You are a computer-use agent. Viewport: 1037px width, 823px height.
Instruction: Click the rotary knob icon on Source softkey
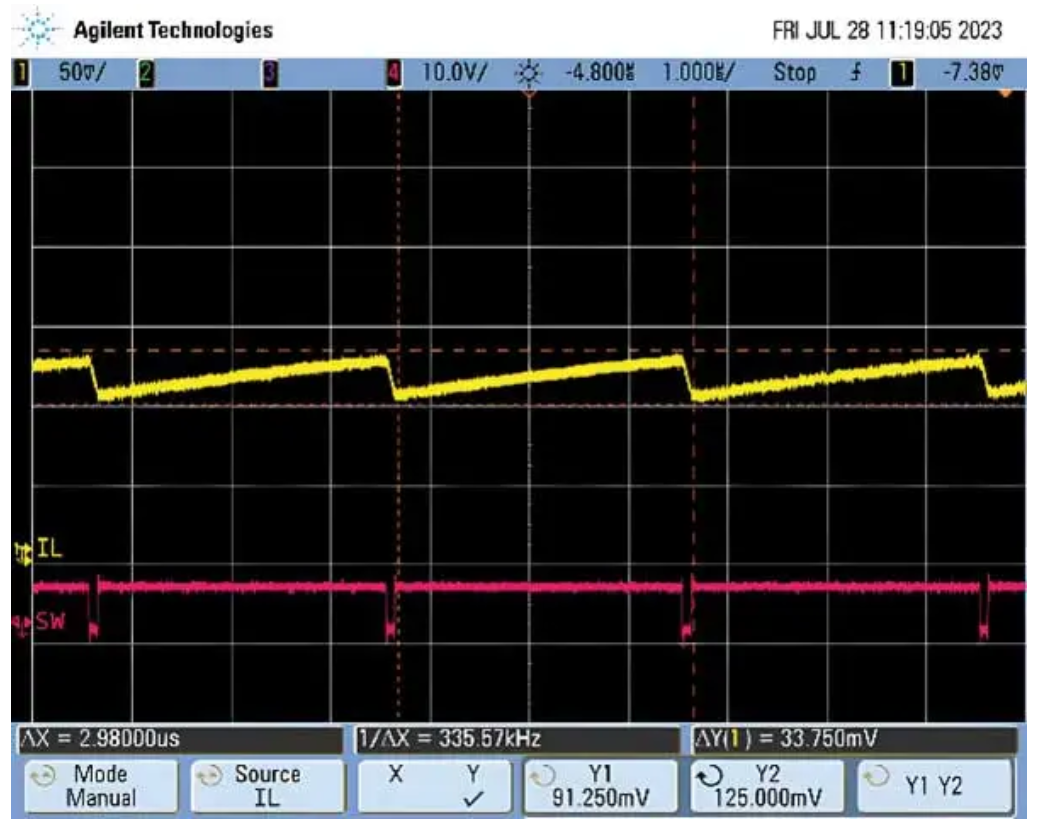coord(210,775)
